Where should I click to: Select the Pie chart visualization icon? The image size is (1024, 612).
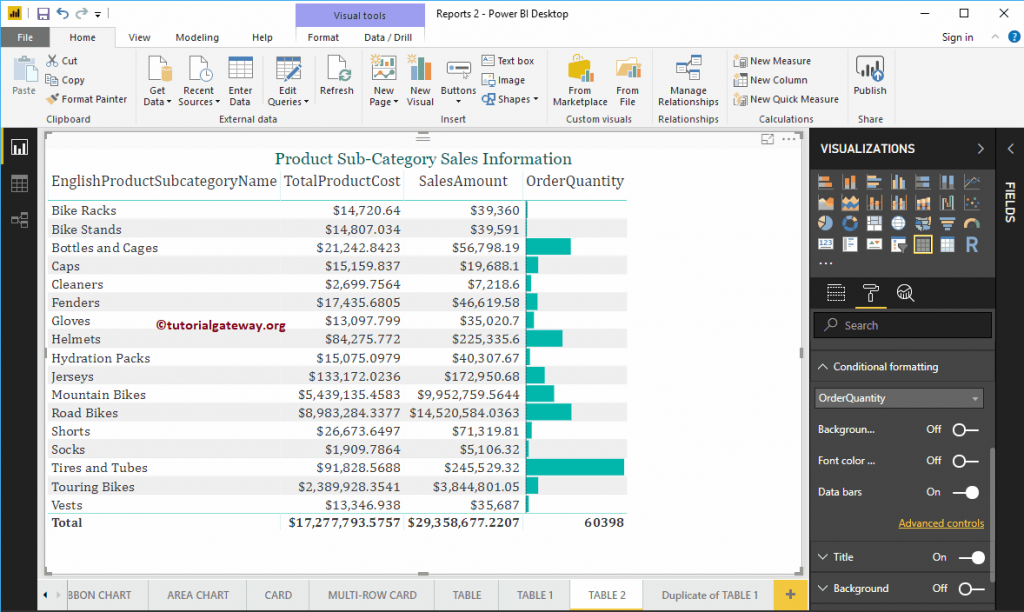[x=827, y=223]
